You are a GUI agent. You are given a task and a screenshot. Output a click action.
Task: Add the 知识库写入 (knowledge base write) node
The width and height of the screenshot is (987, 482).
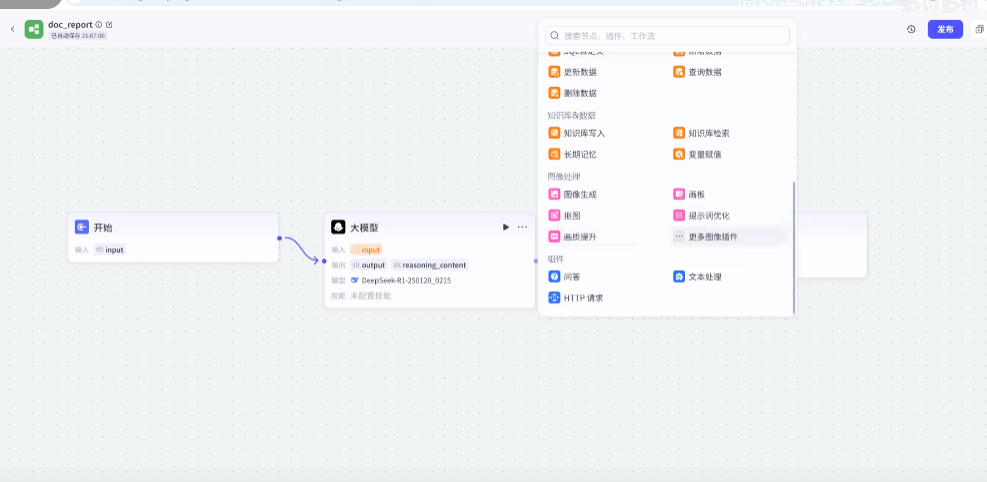click(584, 133)
